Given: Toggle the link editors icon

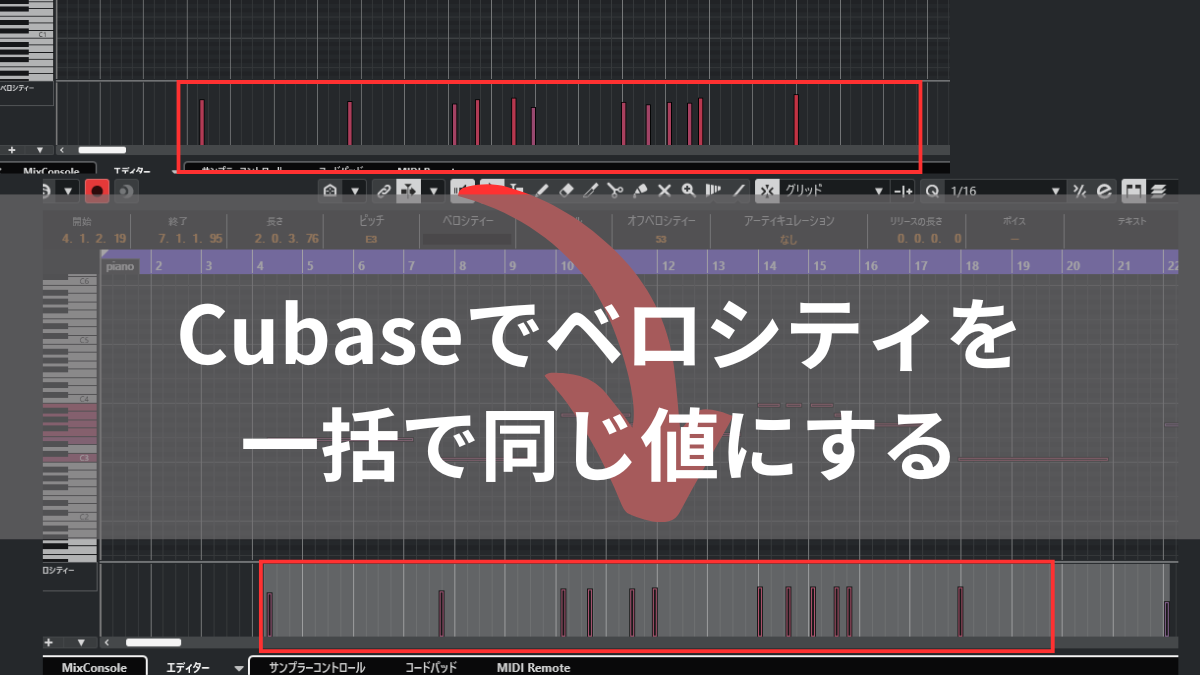Looking at the screenshot, I should tap(383, 190).
